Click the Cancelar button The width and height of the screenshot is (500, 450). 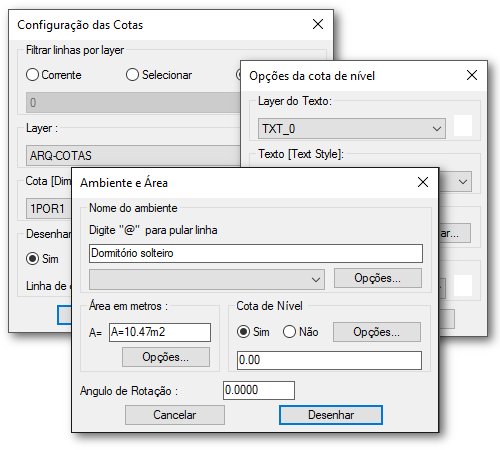click(175, 415)
